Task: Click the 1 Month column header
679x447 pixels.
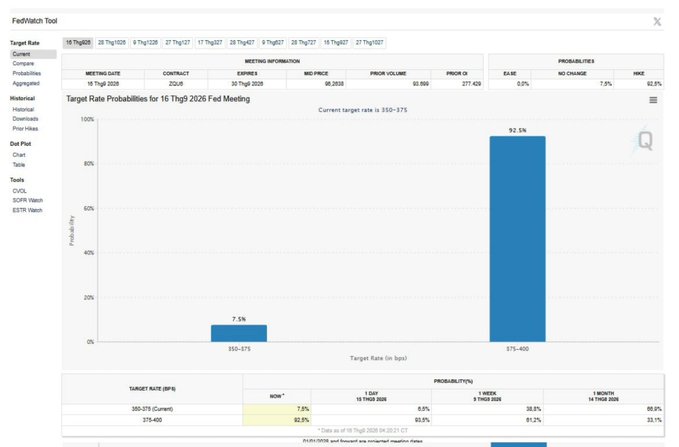Action: [603, 396]
